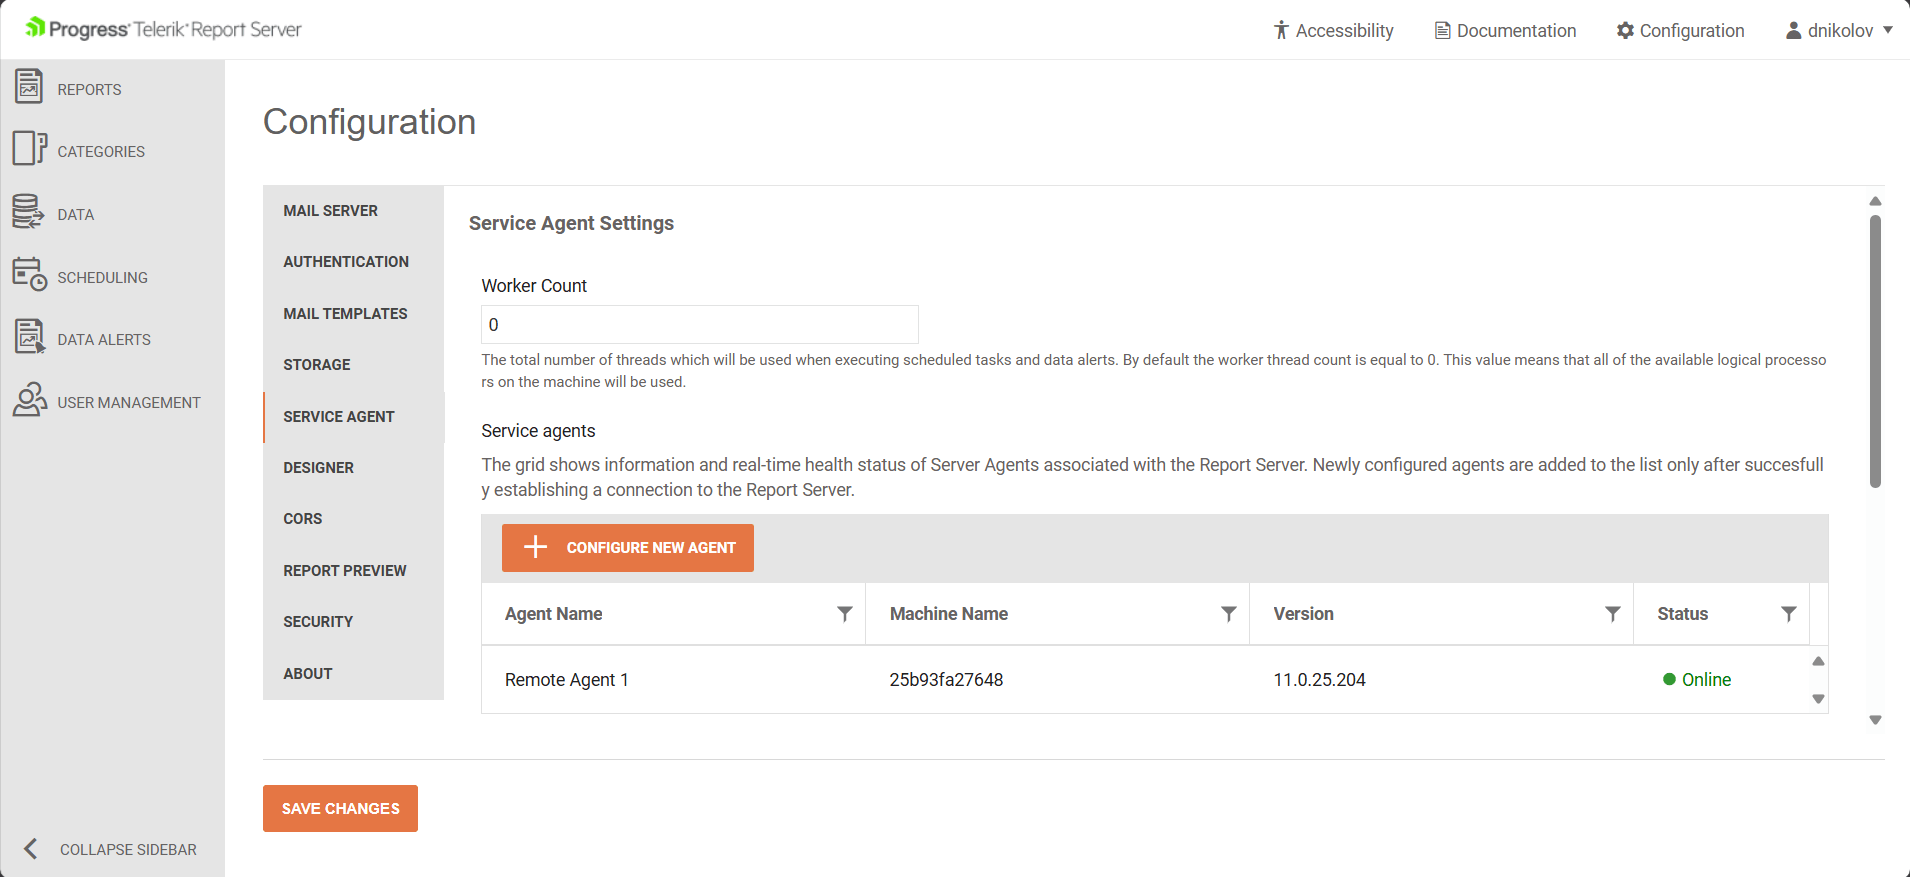The image size is (1910, 877).
Task: Click the collapse sidebar arrow icon
Action: click(31, 849)
